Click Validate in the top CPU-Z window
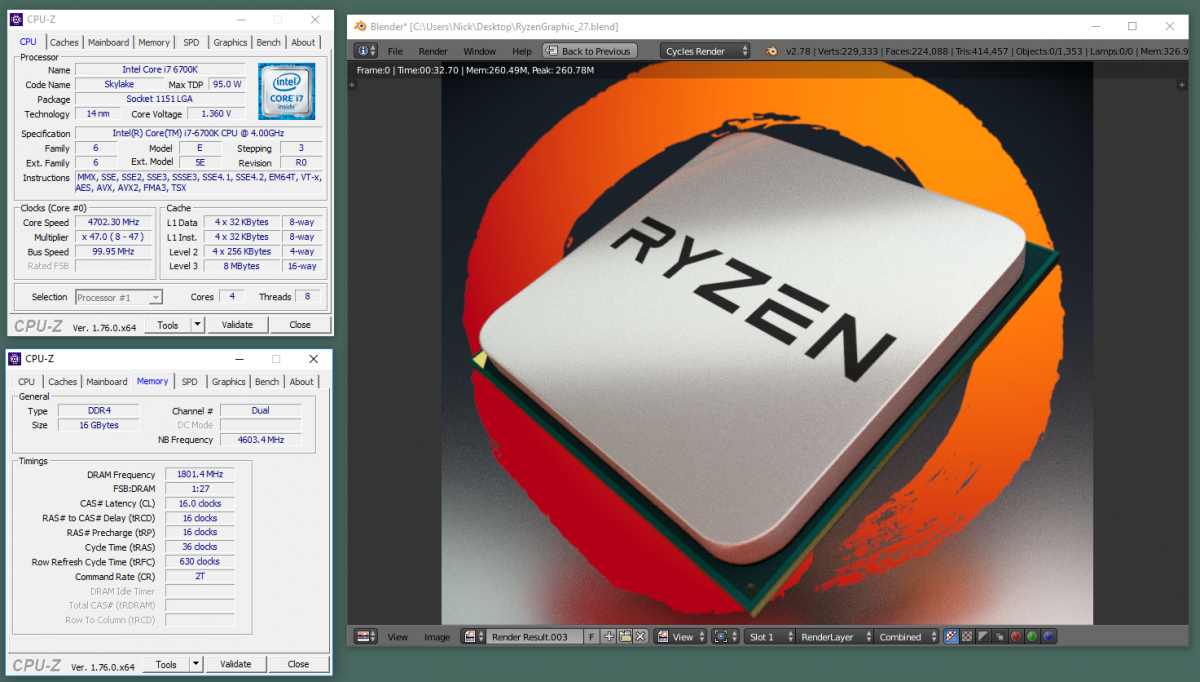 pyautogui.click(x=237, y=325)
